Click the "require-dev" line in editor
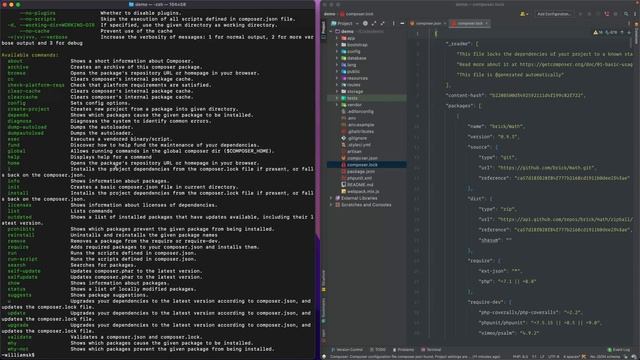Screen dimensions: 640x360 489,302
